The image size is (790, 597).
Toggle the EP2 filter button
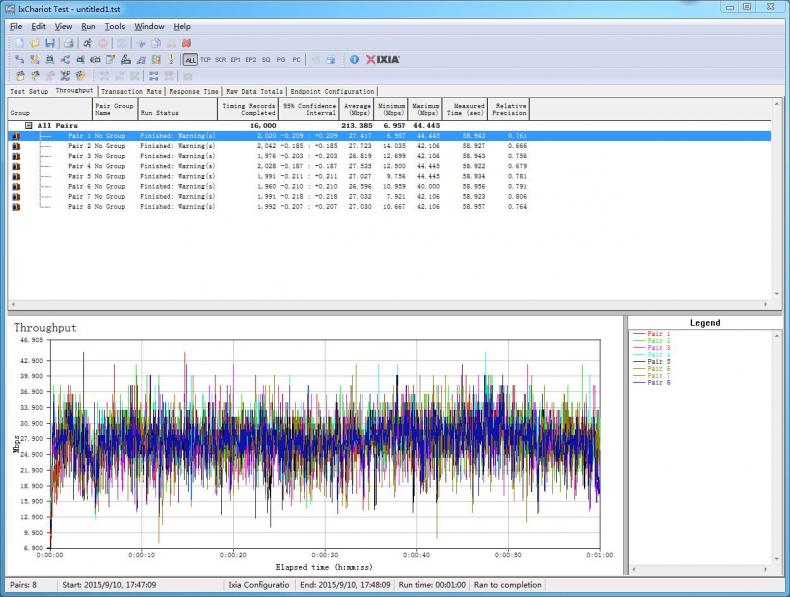pyautogui.click(x=251, y=59)
